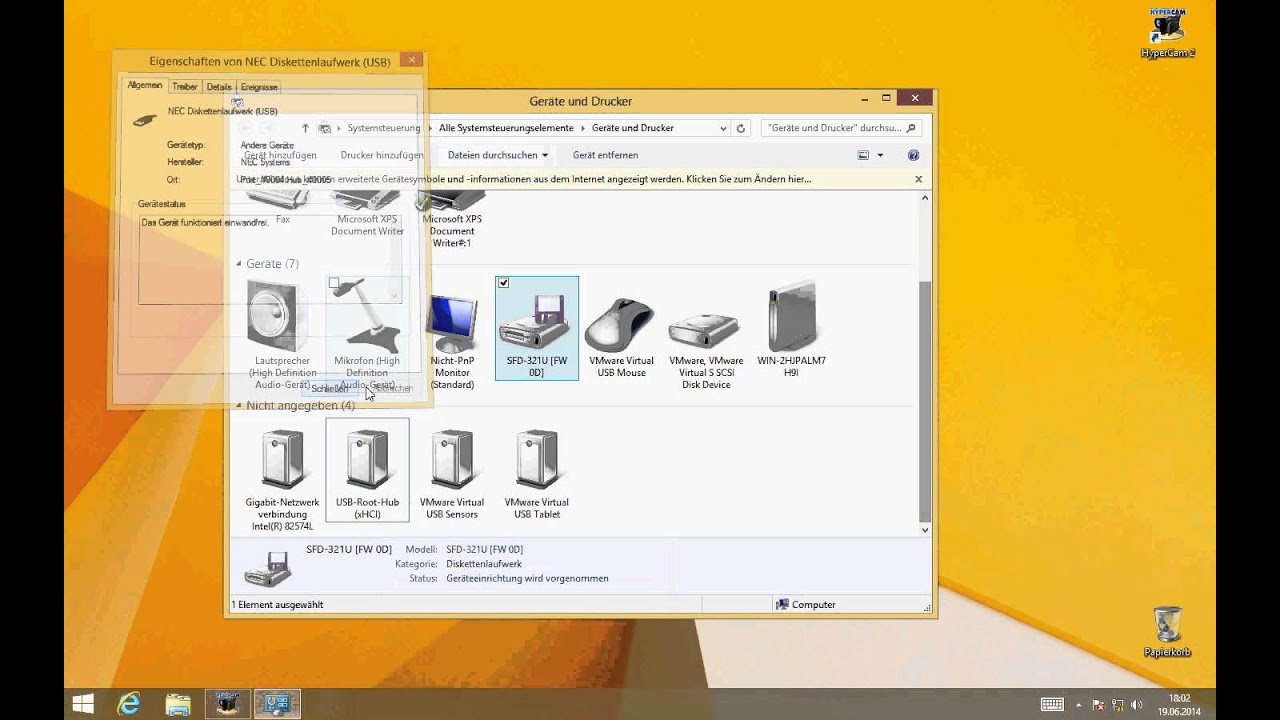Image resolution: width=1280 pixels, height=720 pixels.
Task: Click the Computer status bar entry
Action: 806,604
